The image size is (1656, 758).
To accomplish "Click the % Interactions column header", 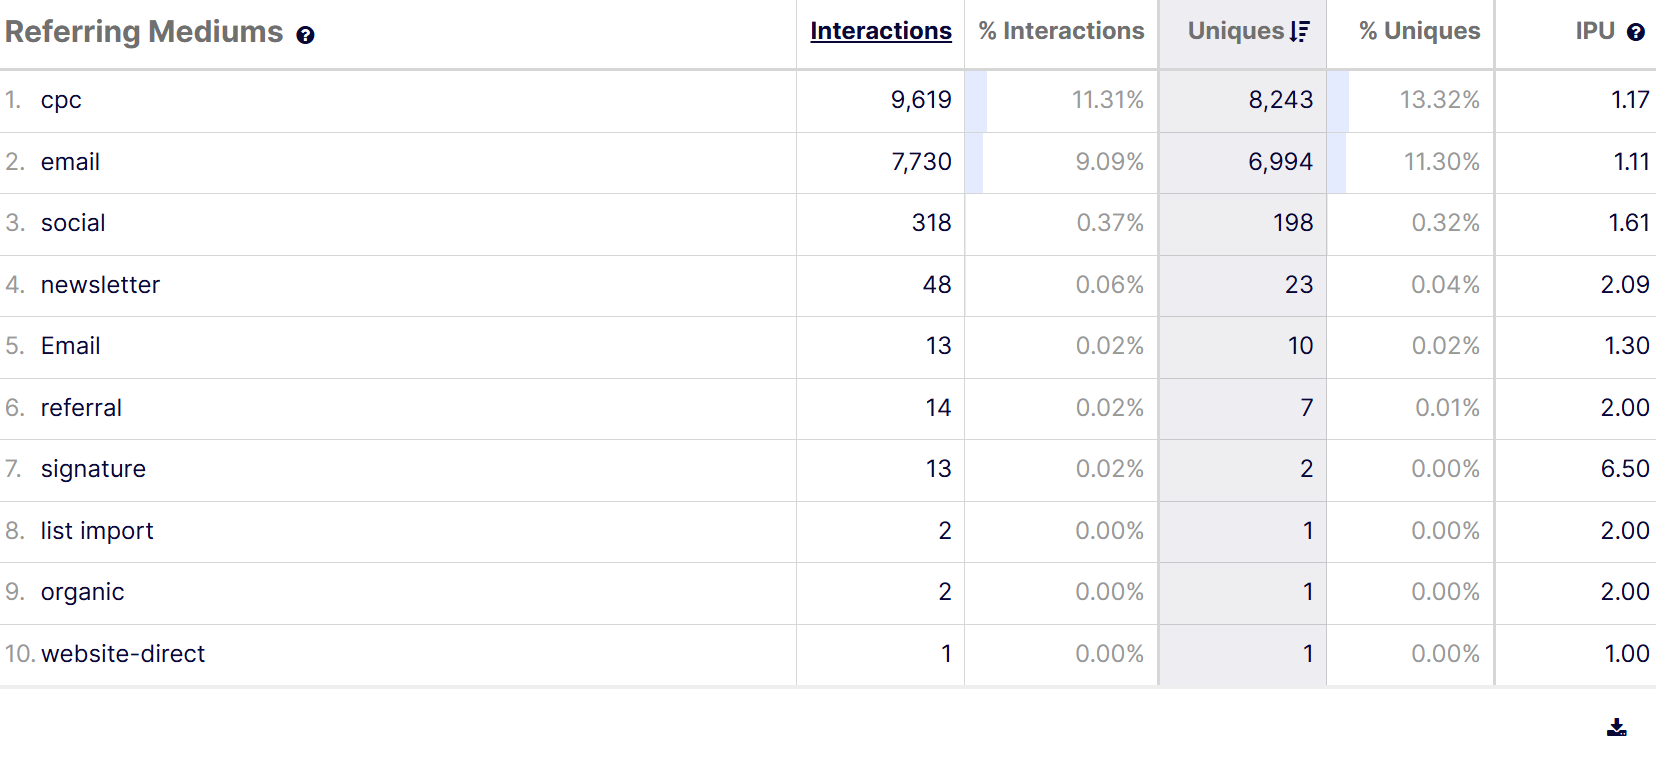I will [1061, 31].
